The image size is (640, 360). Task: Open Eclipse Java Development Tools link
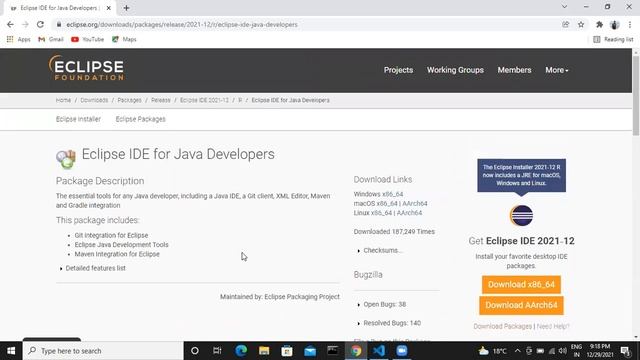[x=122, y=244]
